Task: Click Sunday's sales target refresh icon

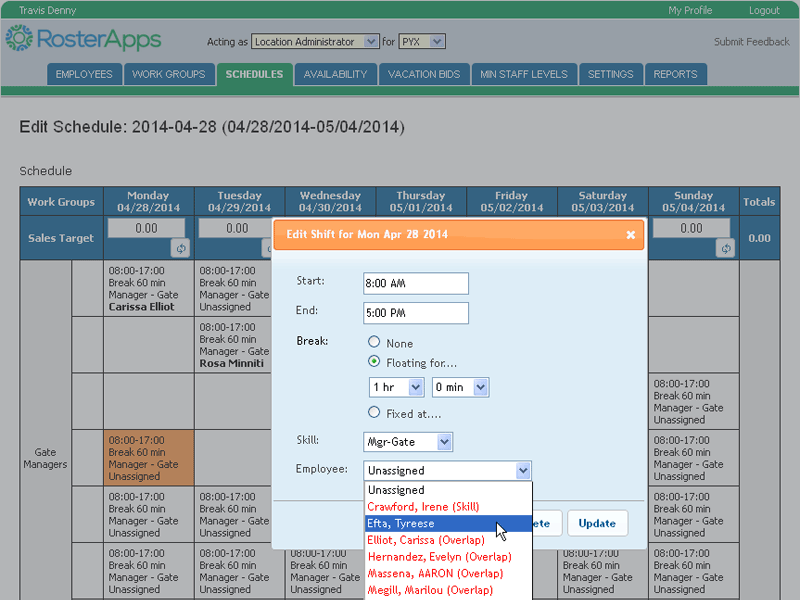Action: pos(726,248)
